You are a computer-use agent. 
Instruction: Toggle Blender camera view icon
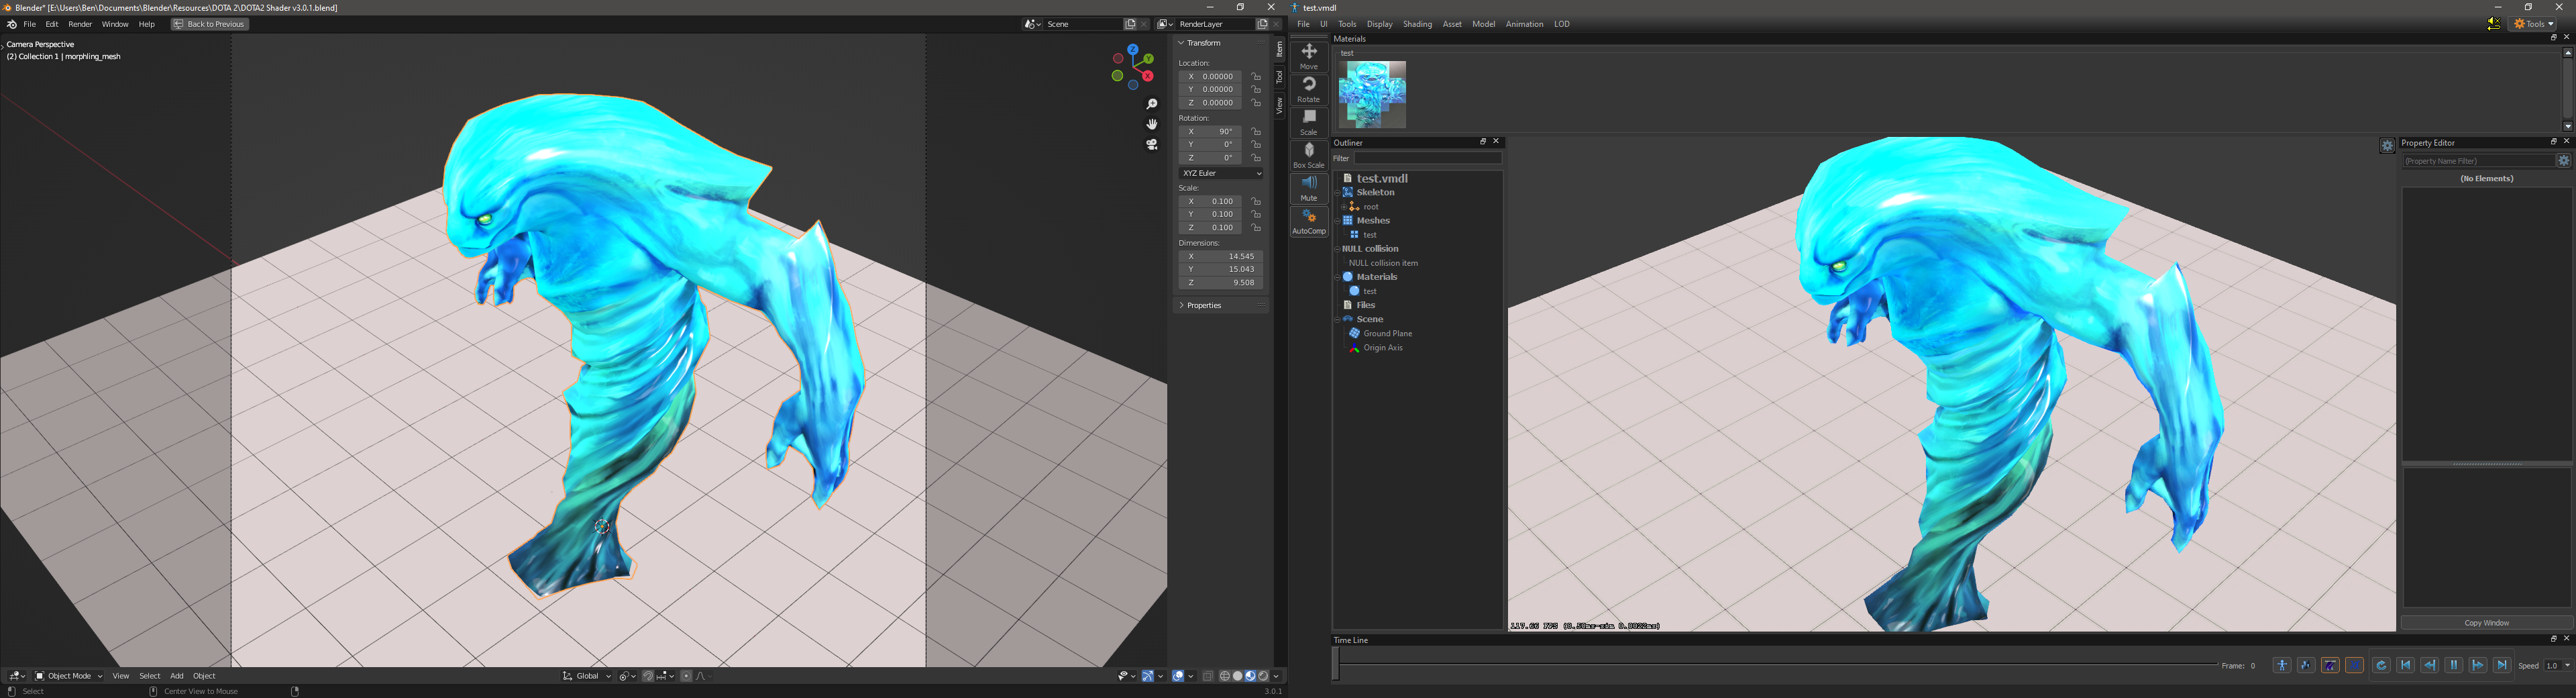pos(1152,145)
